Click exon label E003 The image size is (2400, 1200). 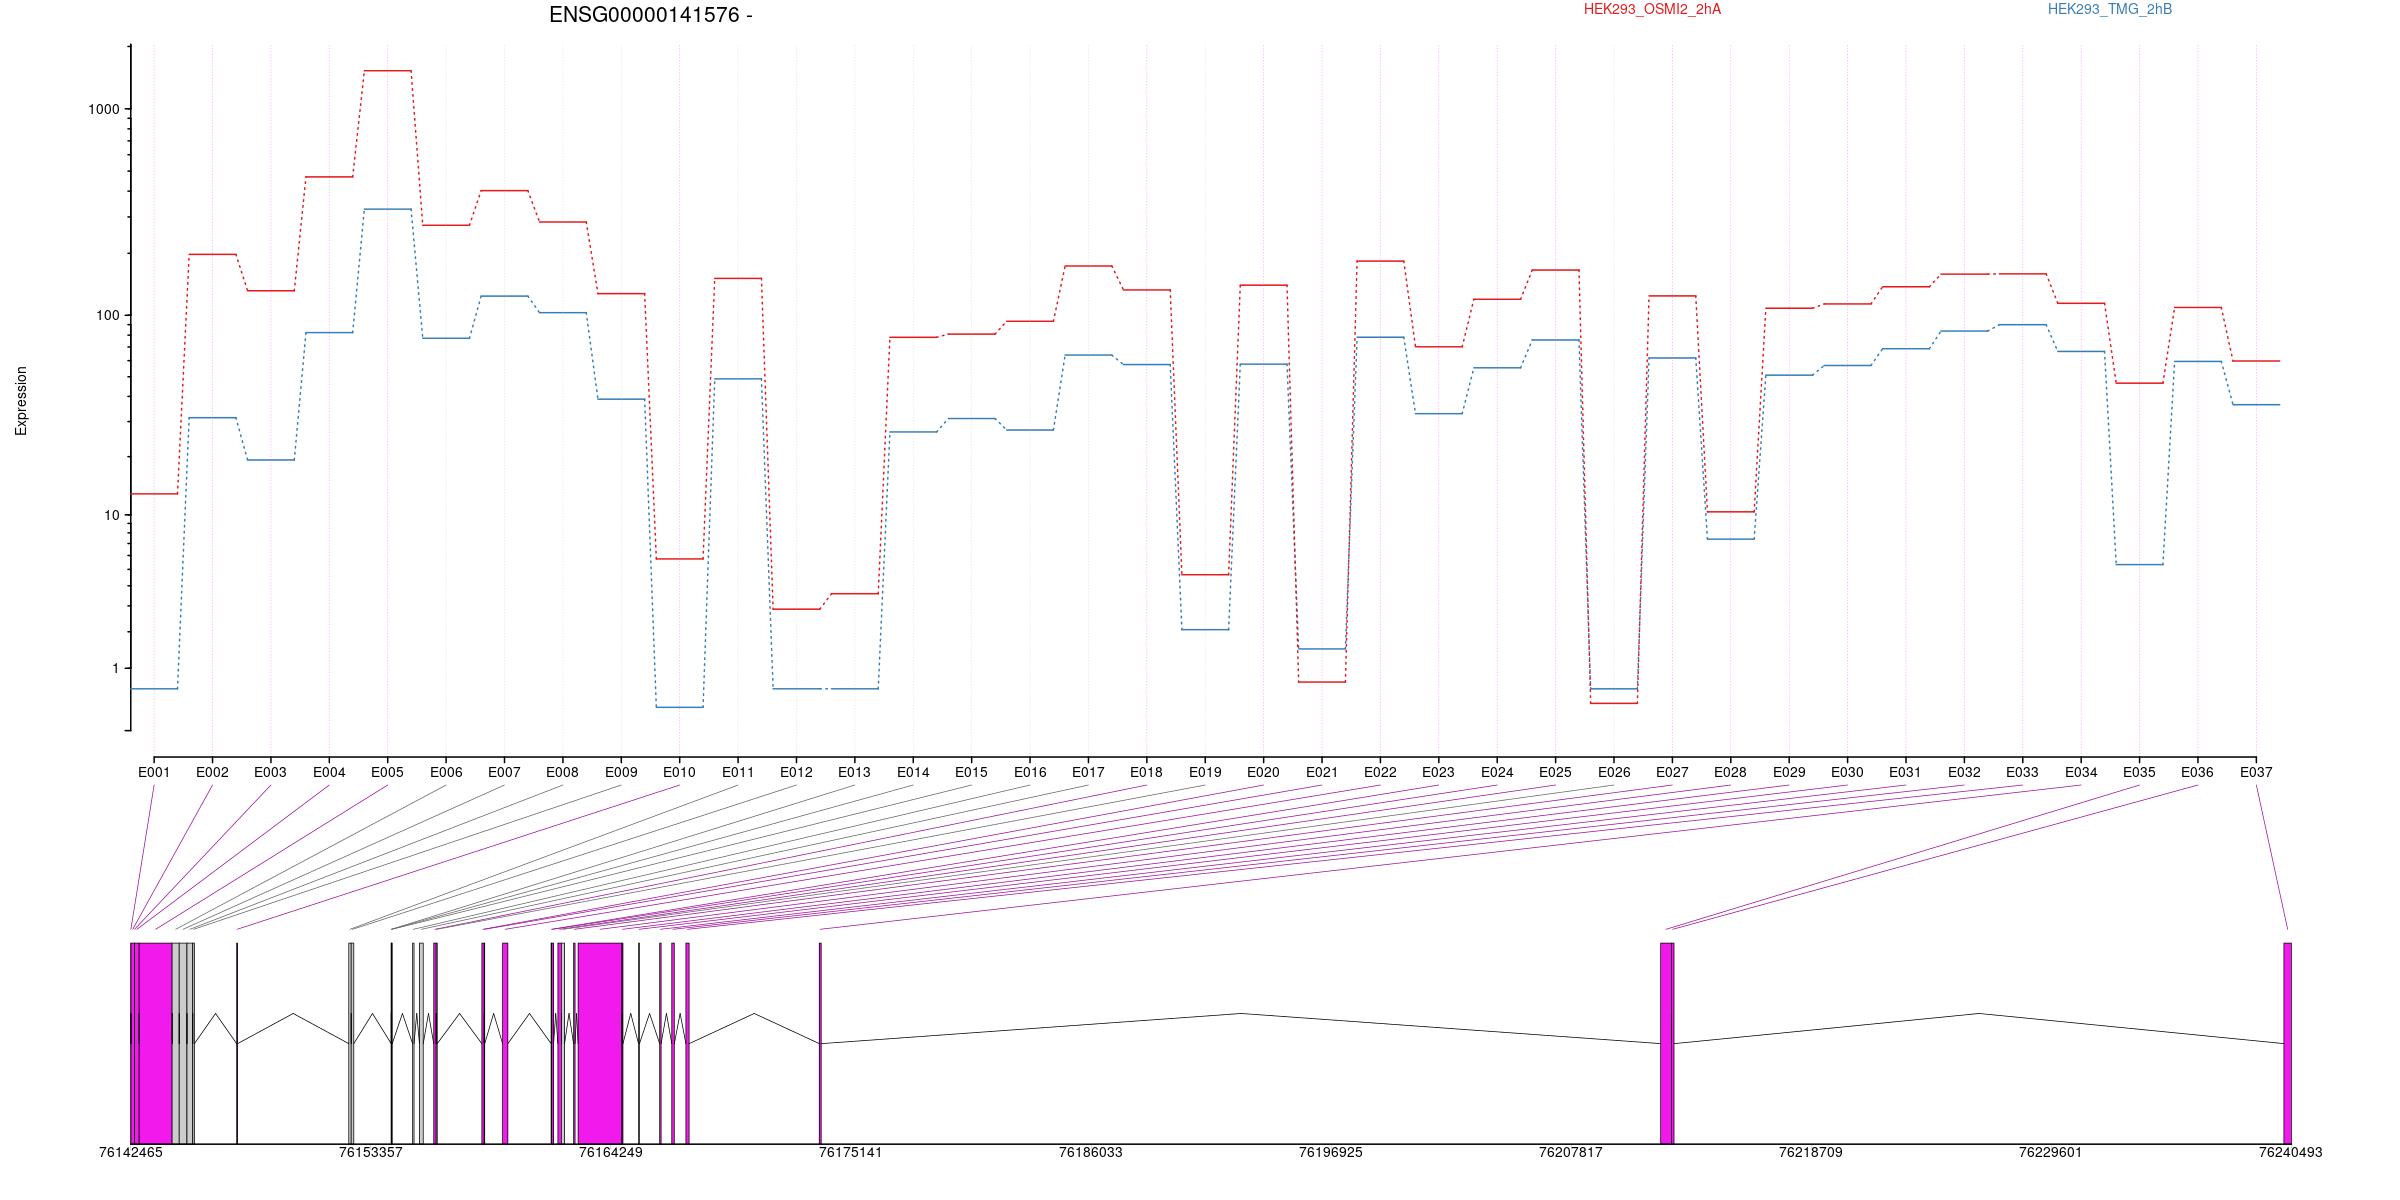tap(270, 773)
